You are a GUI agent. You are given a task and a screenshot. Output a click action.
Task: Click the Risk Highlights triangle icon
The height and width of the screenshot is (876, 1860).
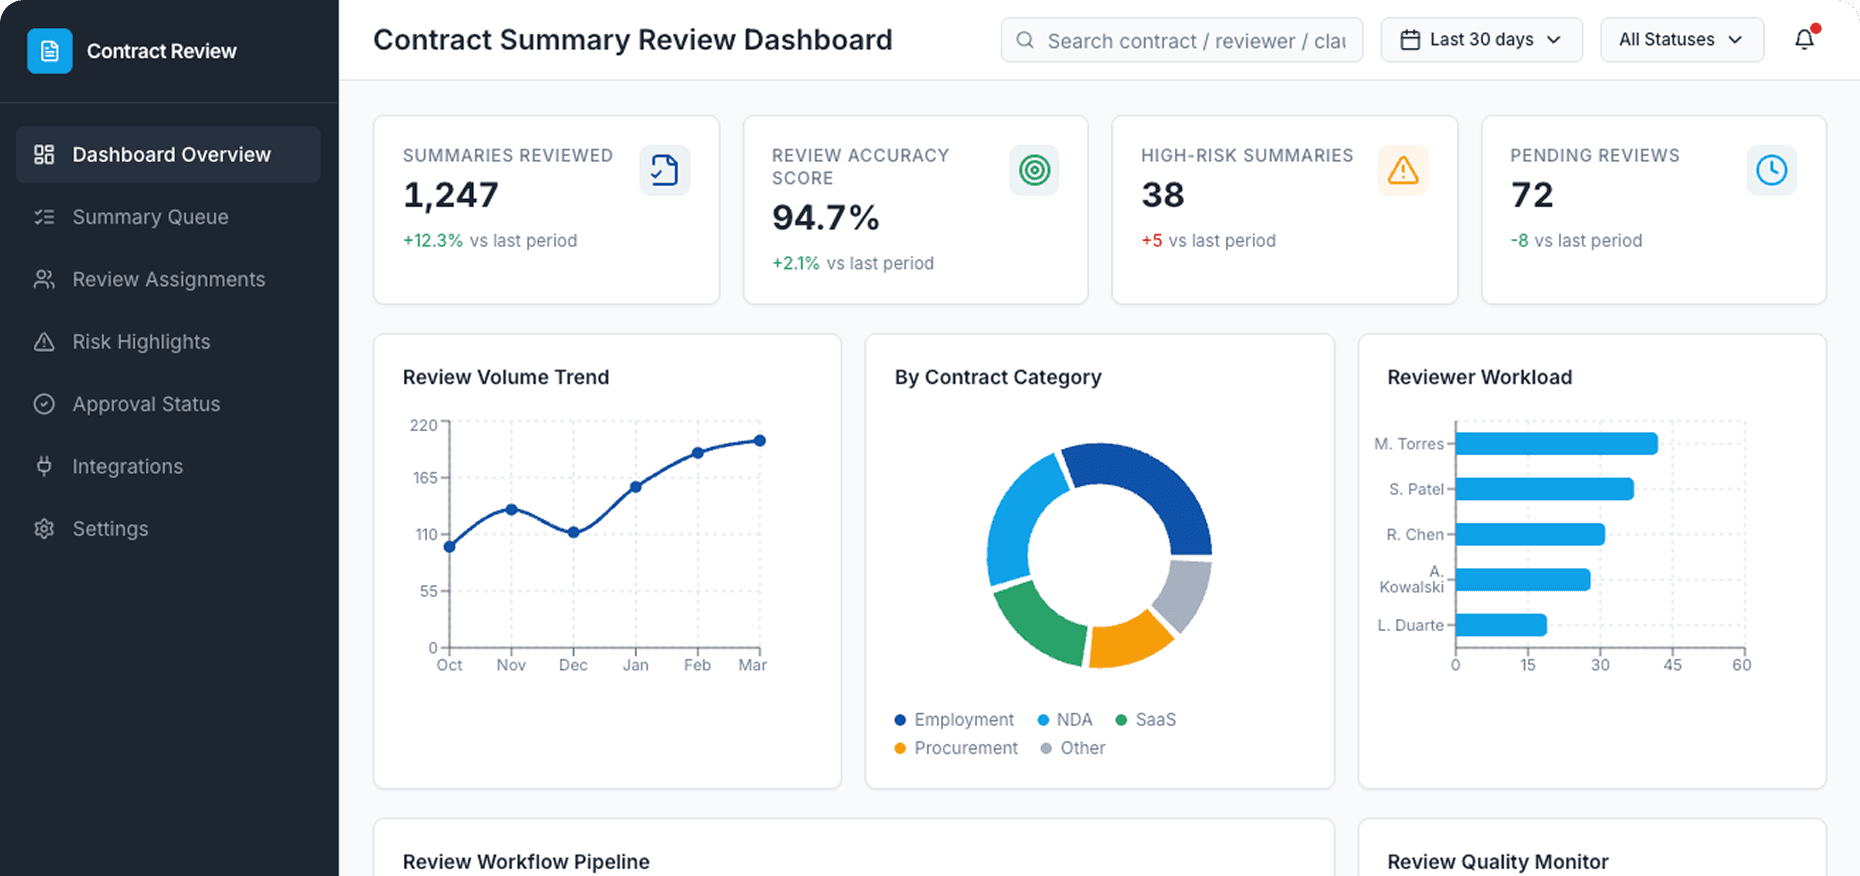(x=44, y=342)
